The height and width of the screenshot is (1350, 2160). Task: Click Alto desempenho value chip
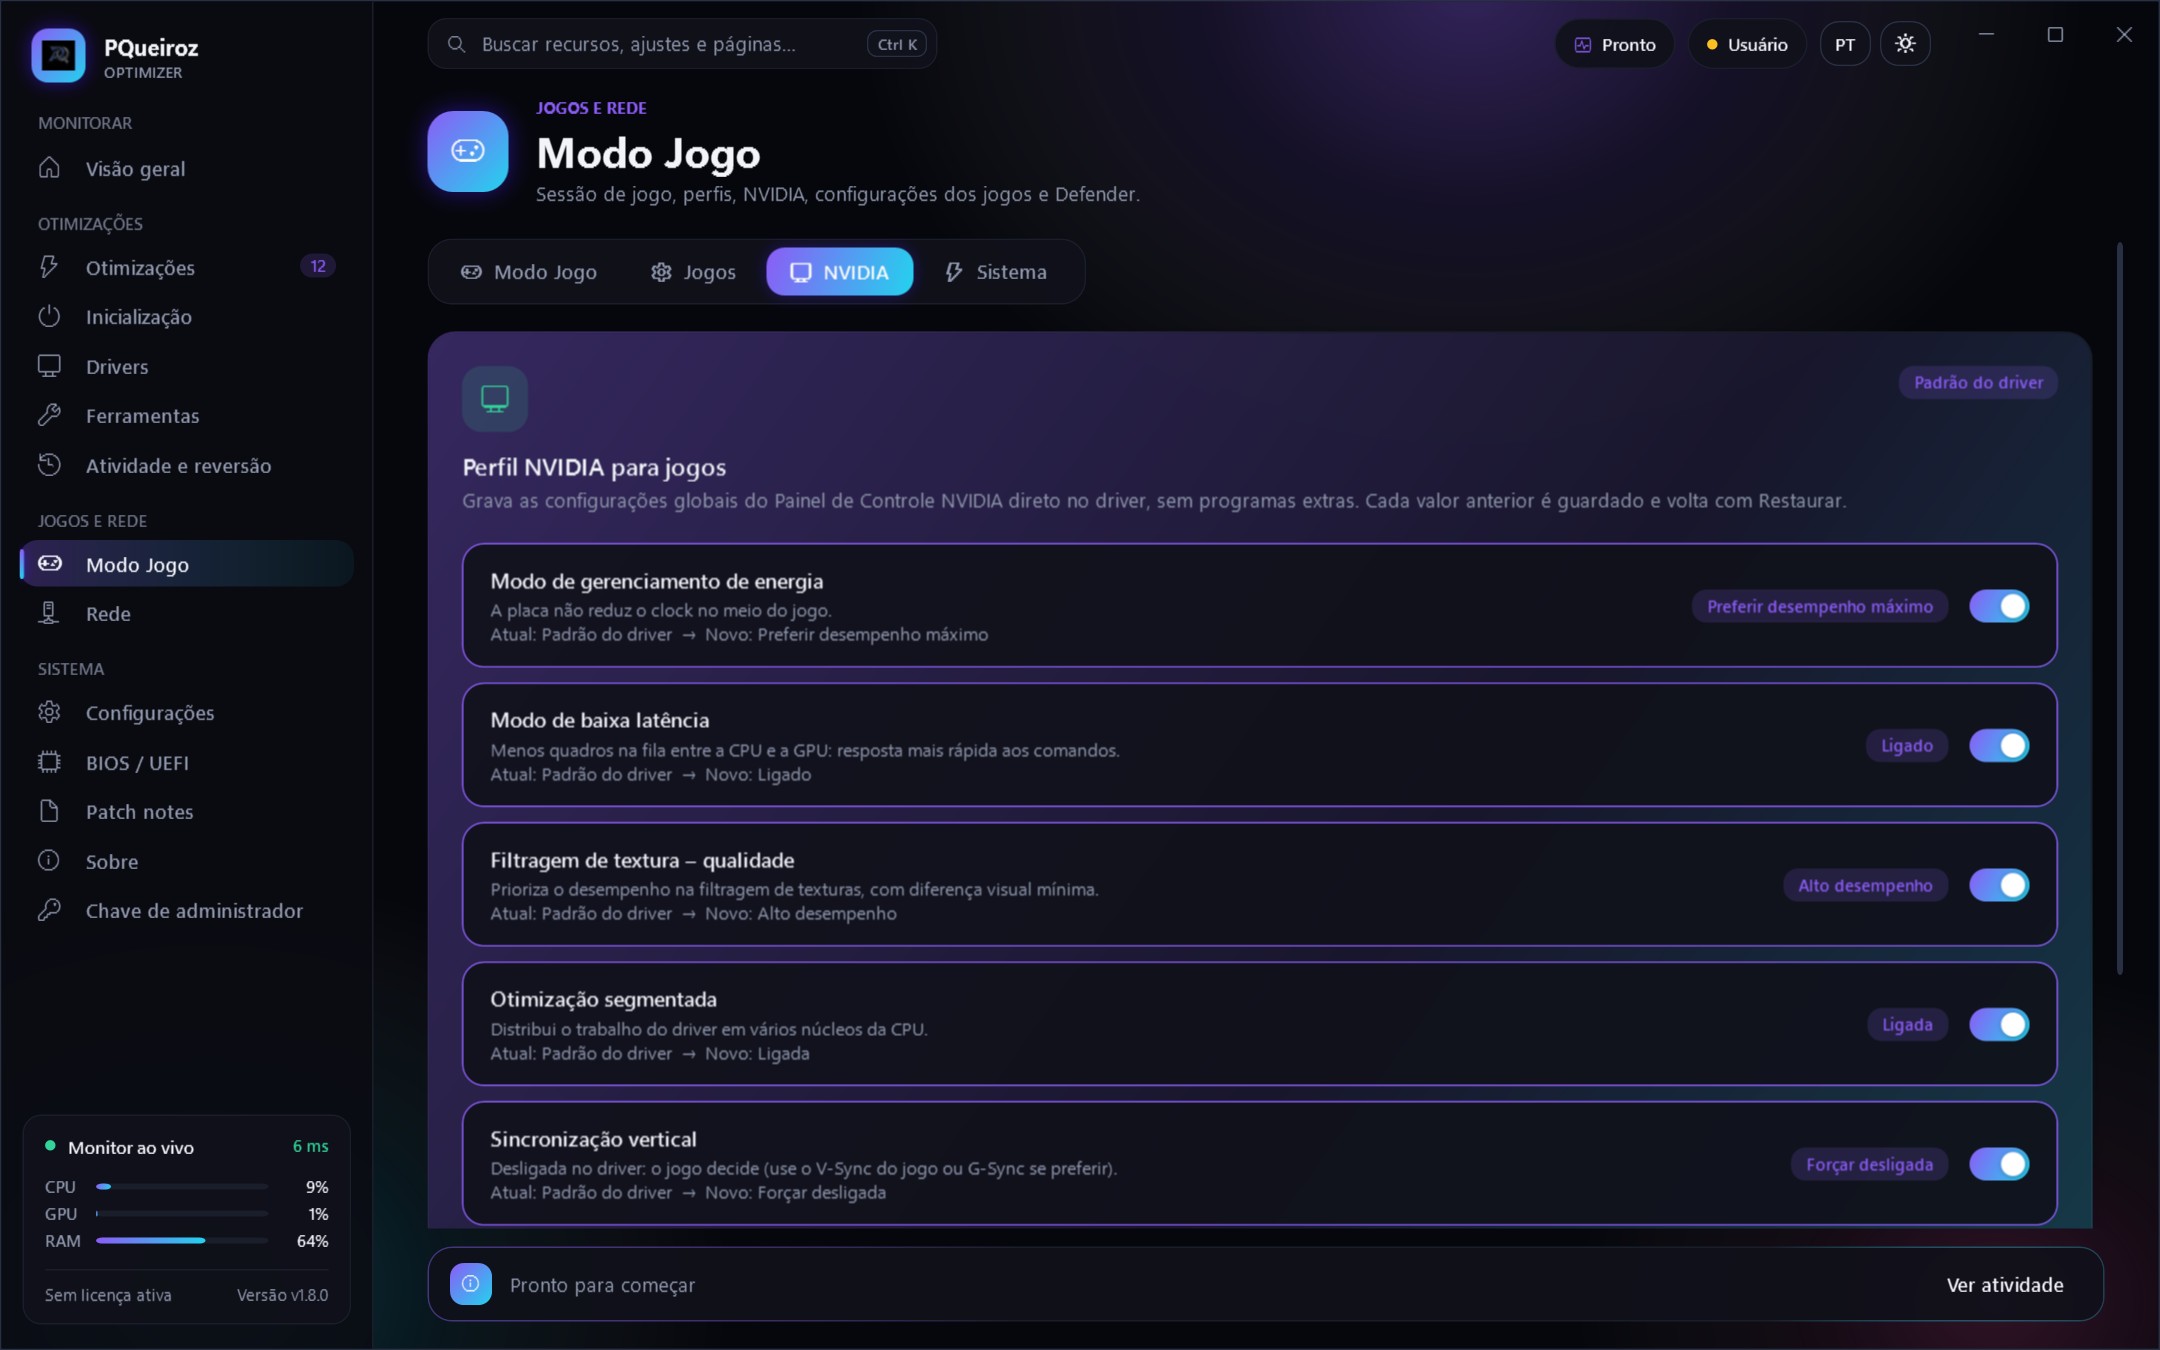pos(1865,885)
